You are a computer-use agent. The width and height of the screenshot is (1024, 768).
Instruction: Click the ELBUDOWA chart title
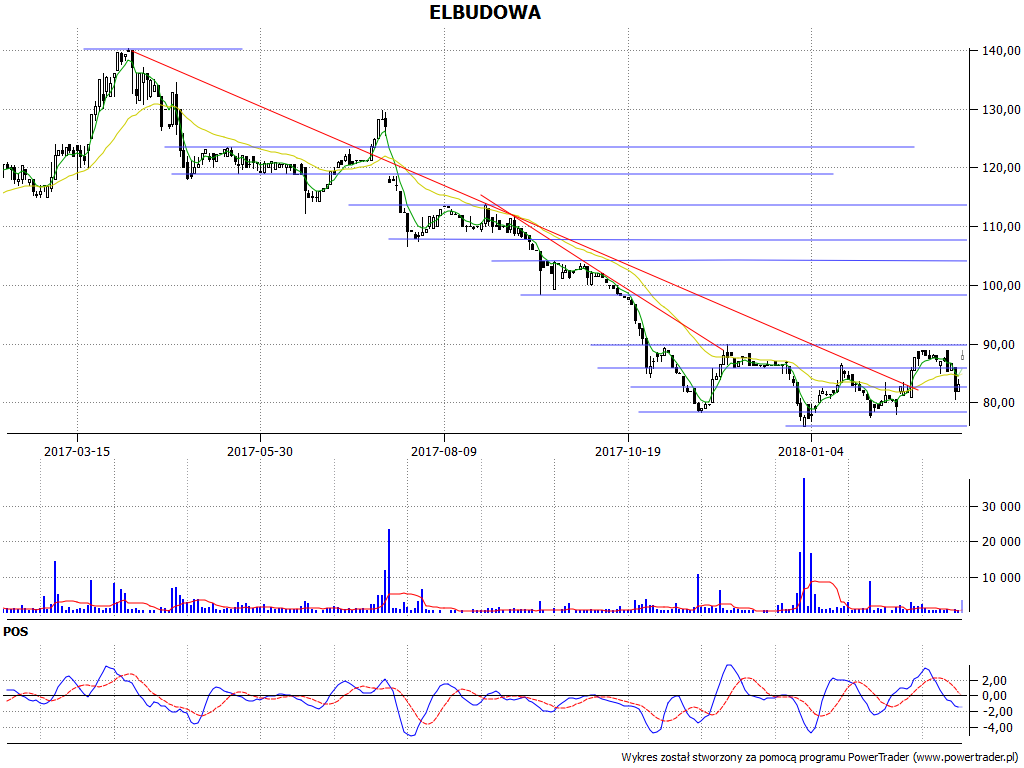pos(485,12)
